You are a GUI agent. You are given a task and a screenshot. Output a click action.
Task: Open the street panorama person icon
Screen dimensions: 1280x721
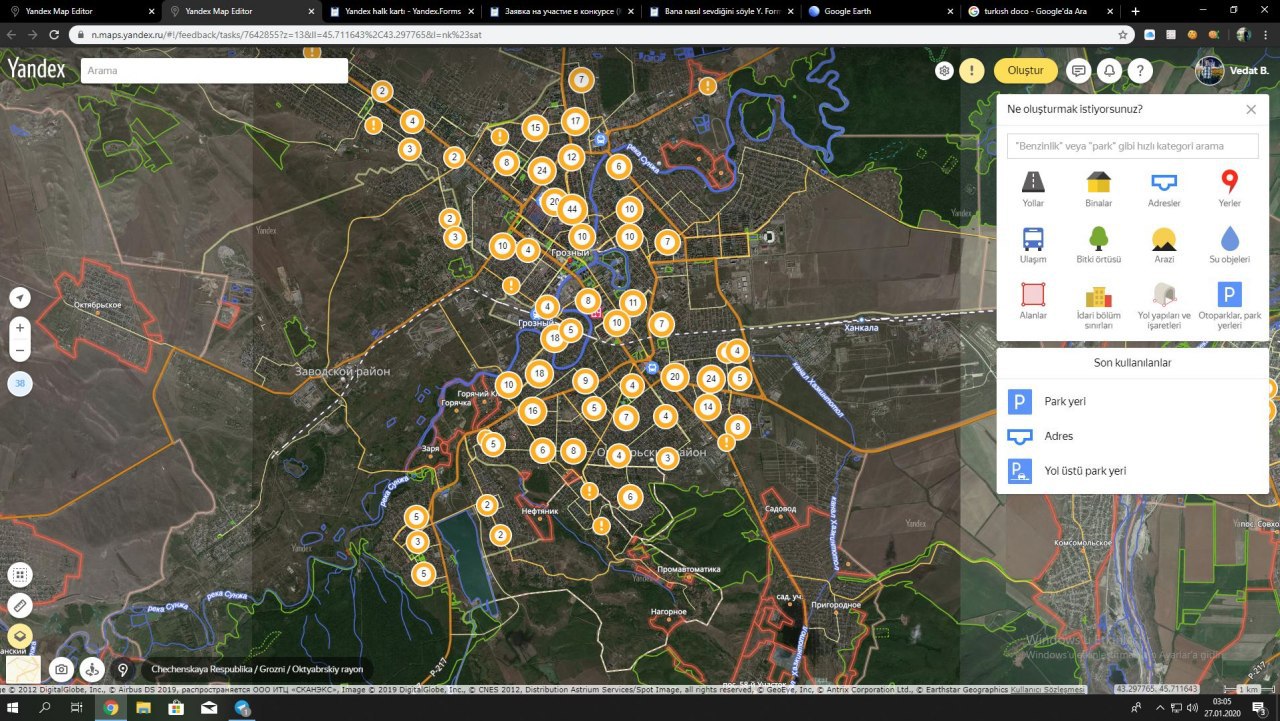pyautogui.click(x=92, y=669)
